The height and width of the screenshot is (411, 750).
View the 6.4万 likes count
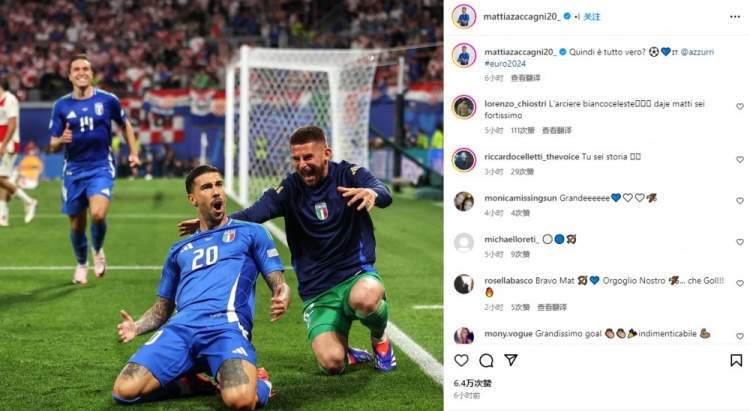click(x=473, y=383)
